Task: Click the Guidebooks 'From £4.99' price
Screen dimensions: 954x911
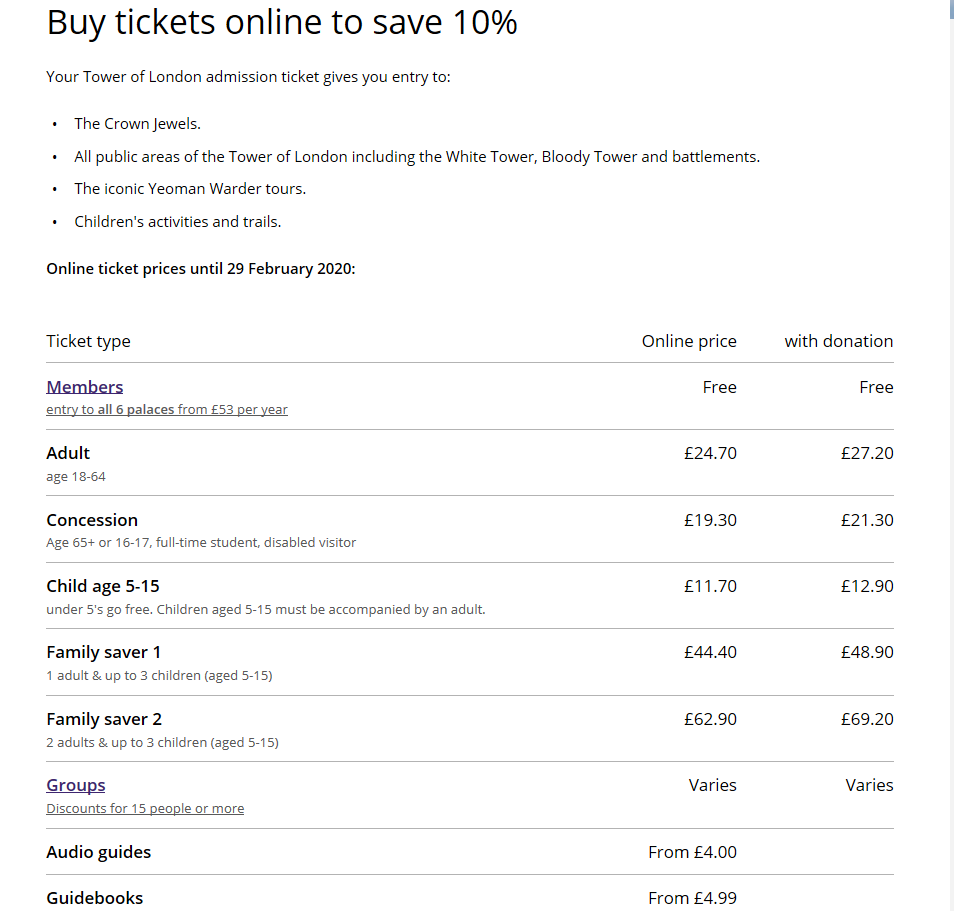Action: [692, 898]
